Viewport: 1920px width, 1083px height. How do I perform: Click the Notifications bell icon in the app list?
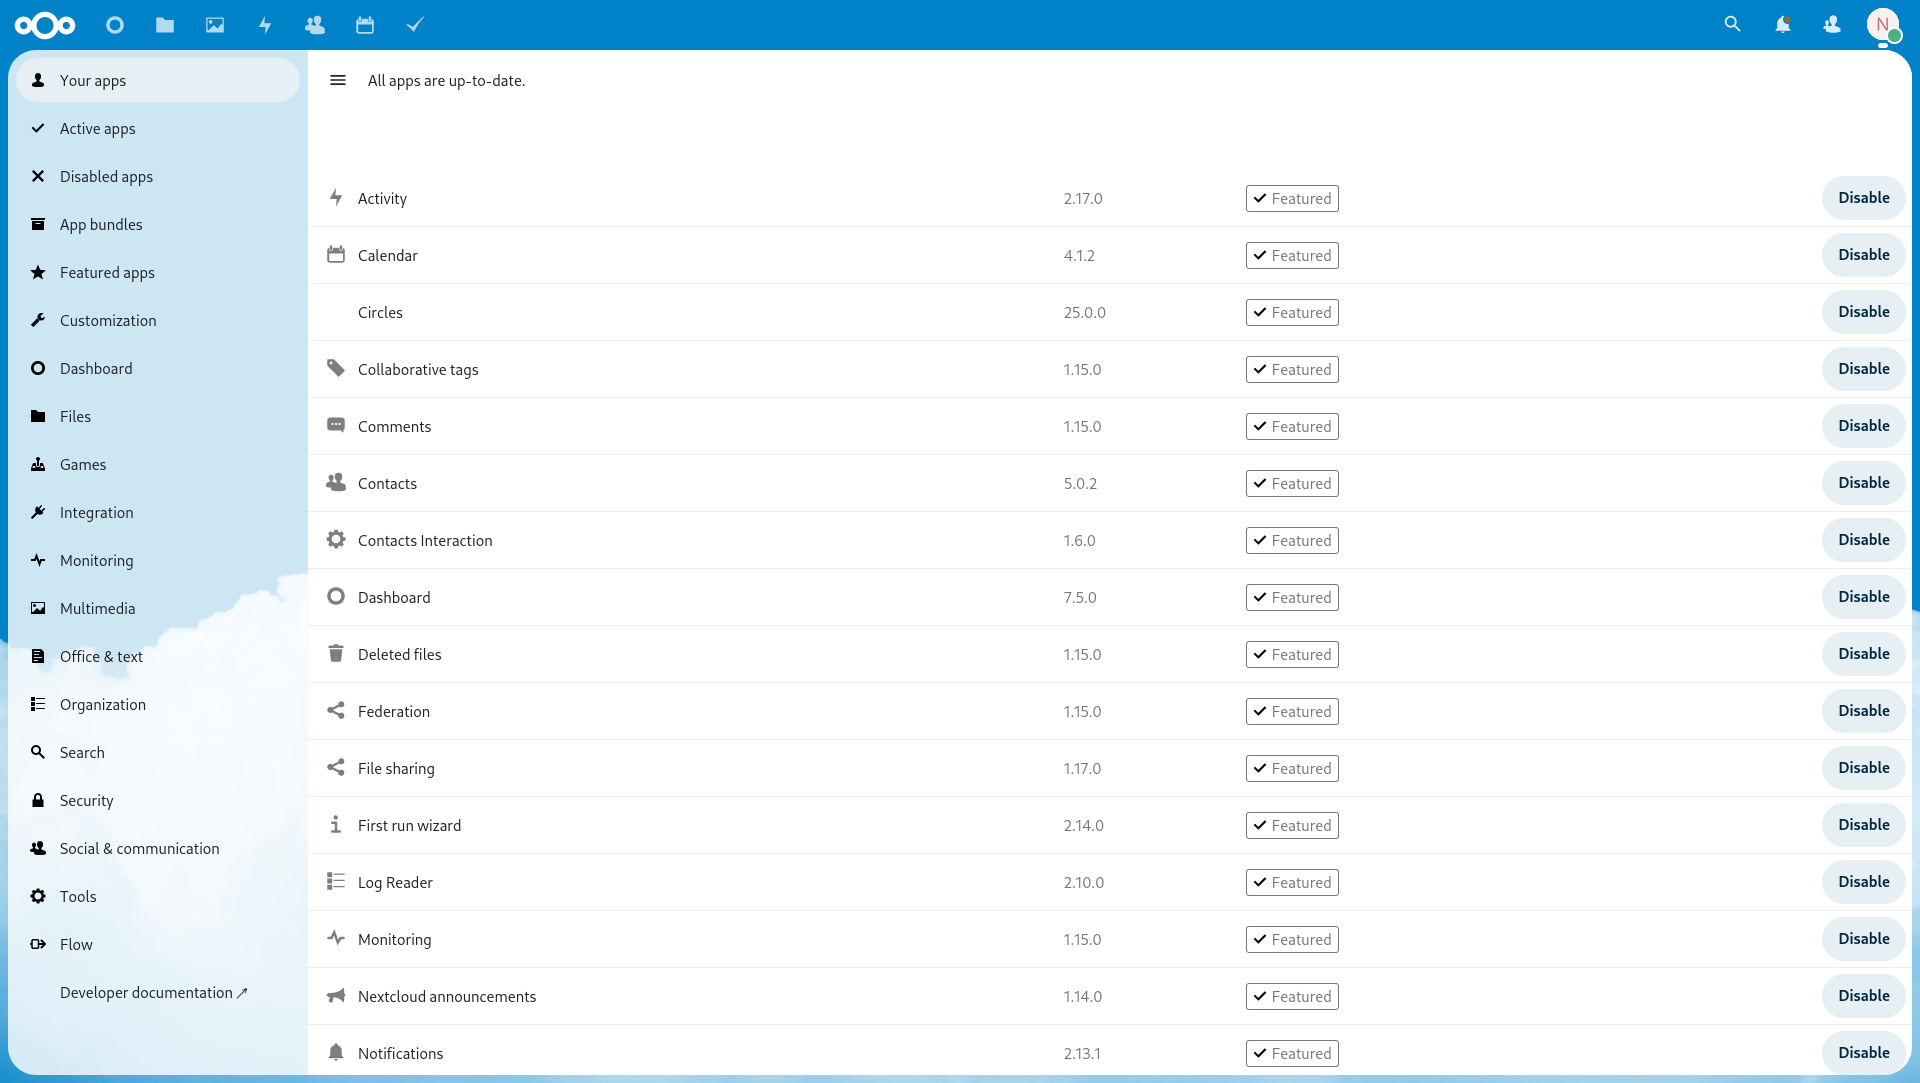click(336, 1053)
